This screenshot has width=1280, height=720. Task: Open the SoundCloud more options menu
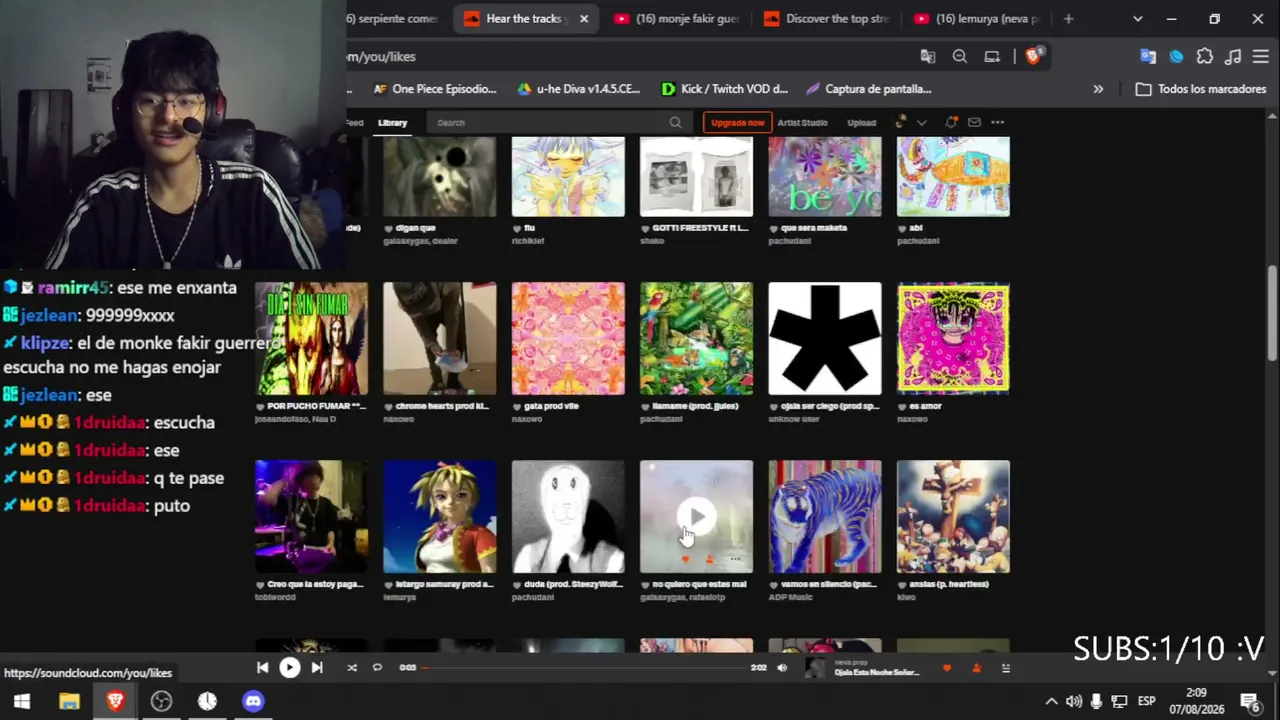(x=997, y=122)
